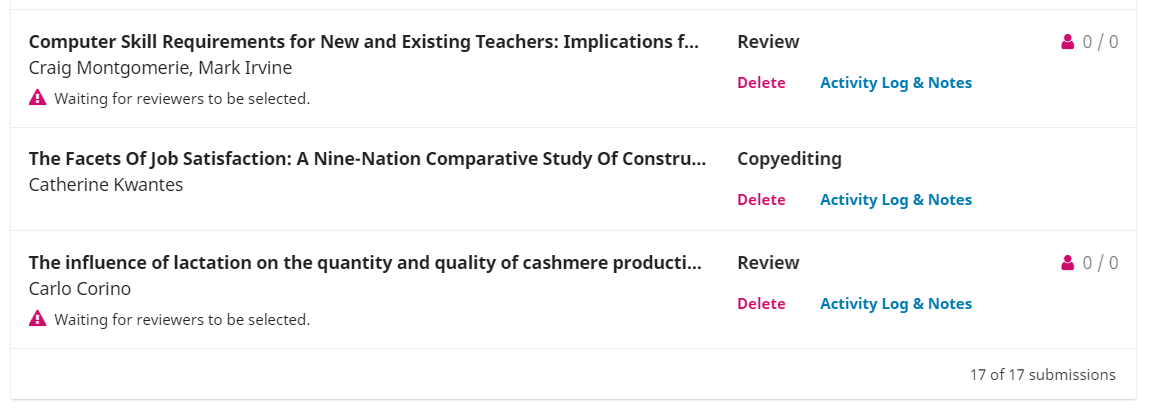Click the Review stage label for Computer Skill submission
This screenshot has width=1150, height=411.
768,42
